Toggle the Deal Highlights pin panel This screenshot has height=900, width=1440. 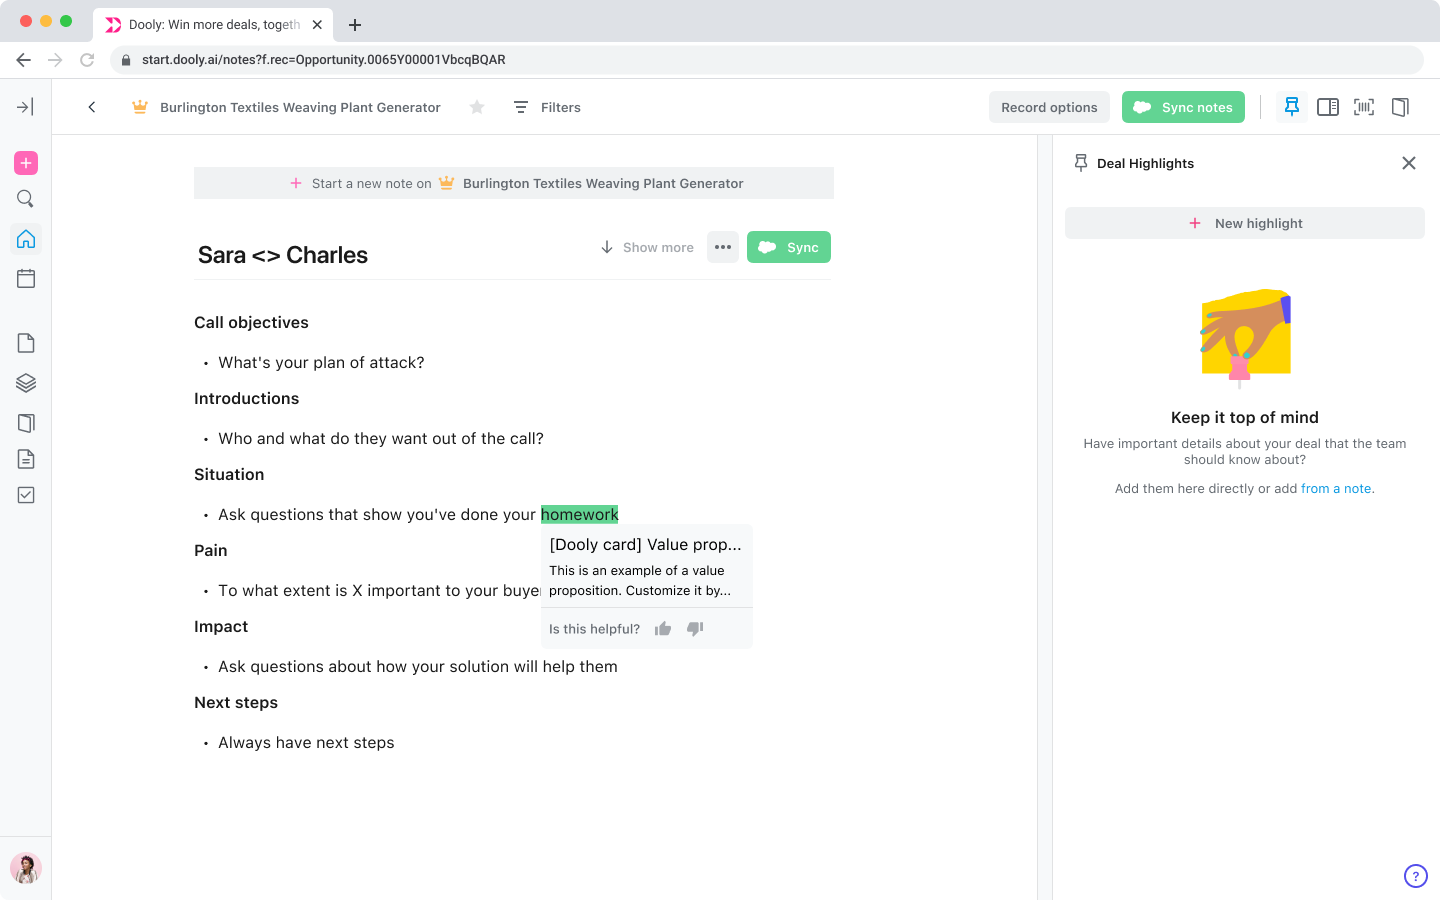[1292, 107]
